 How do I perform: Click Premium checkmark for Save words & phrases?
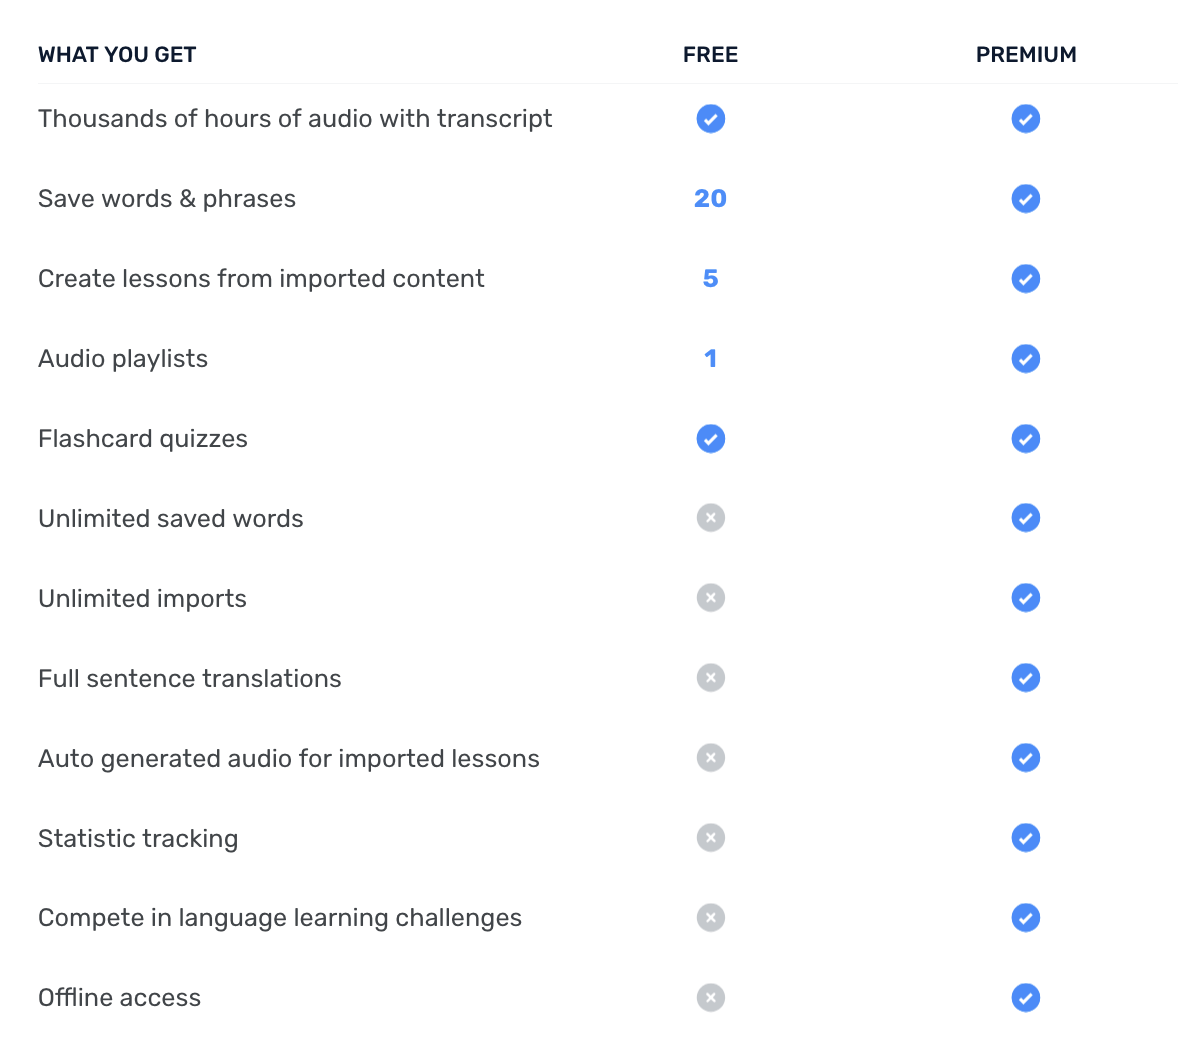click(x=1025, y=199)
